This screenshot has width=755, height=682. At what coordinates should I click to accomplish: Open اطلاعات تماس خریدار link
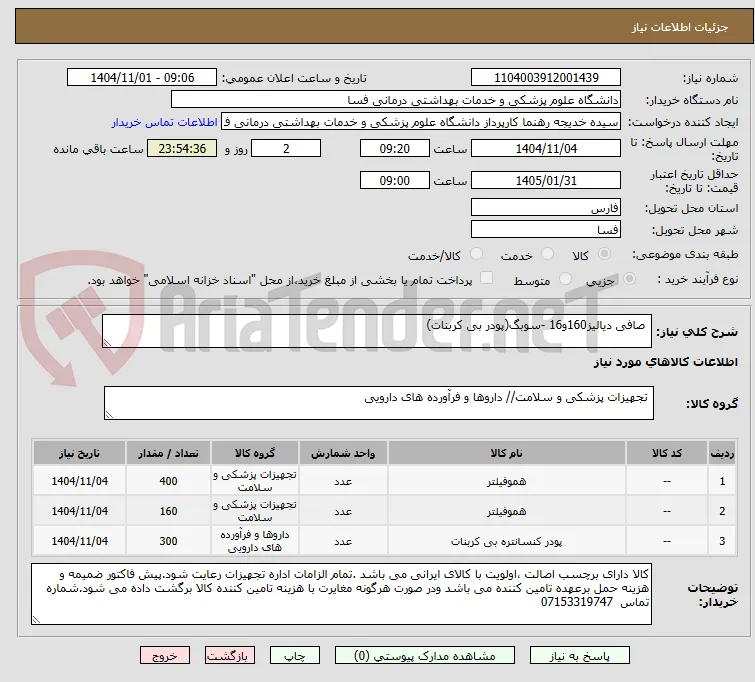[x=165, y=122]
